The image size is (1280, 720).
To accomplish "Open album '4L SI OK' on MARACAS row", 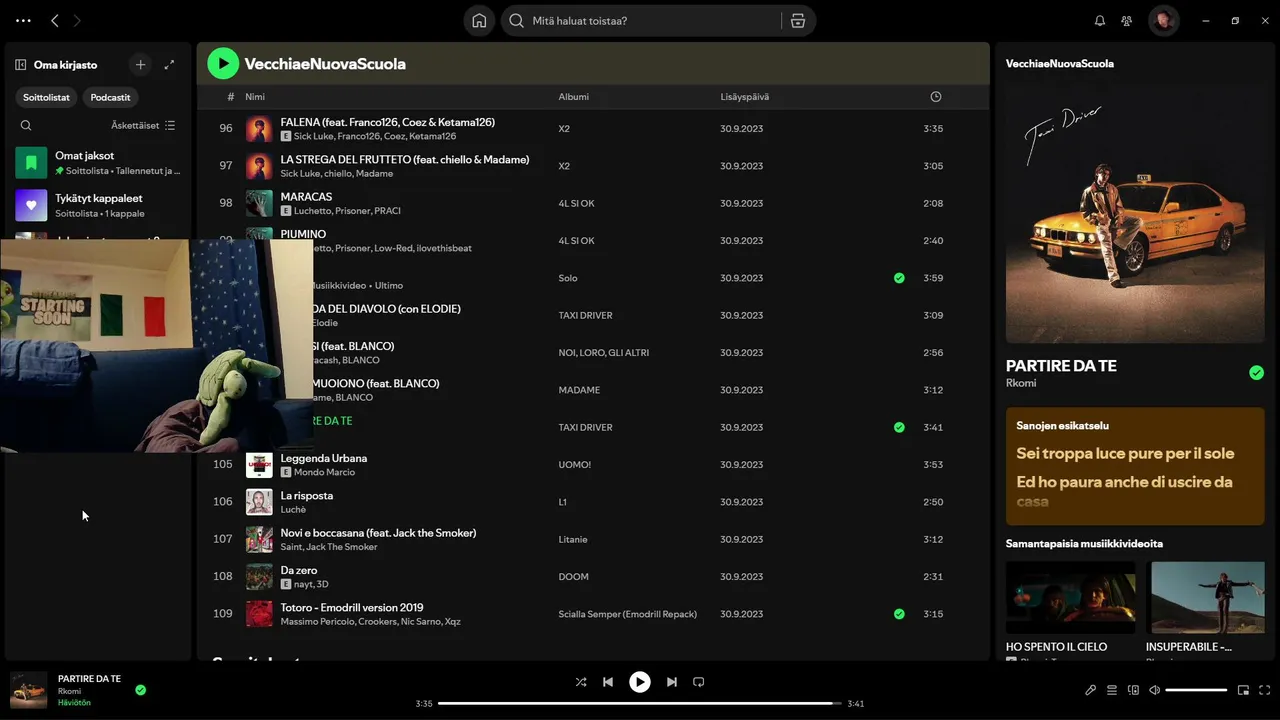I will [576, 203].
